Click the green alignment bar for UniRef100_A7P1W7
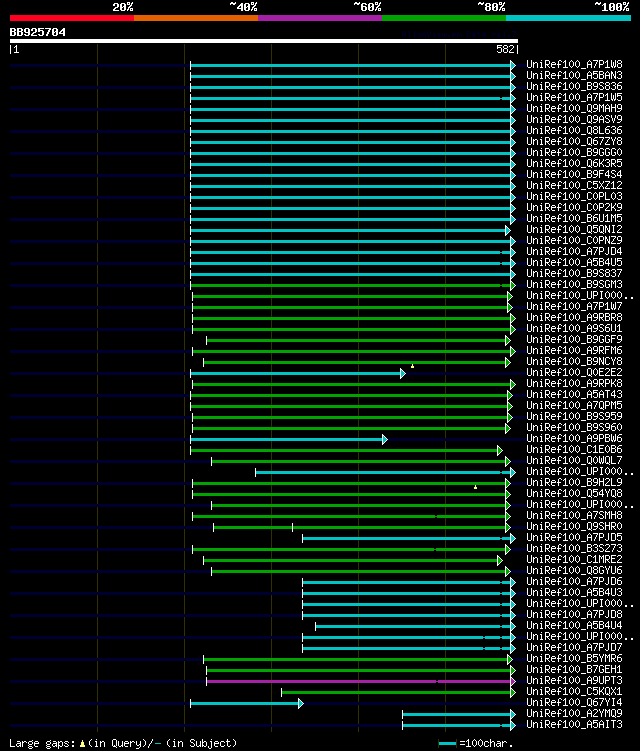This screenshot has width=640, height=751. [350, 307]
